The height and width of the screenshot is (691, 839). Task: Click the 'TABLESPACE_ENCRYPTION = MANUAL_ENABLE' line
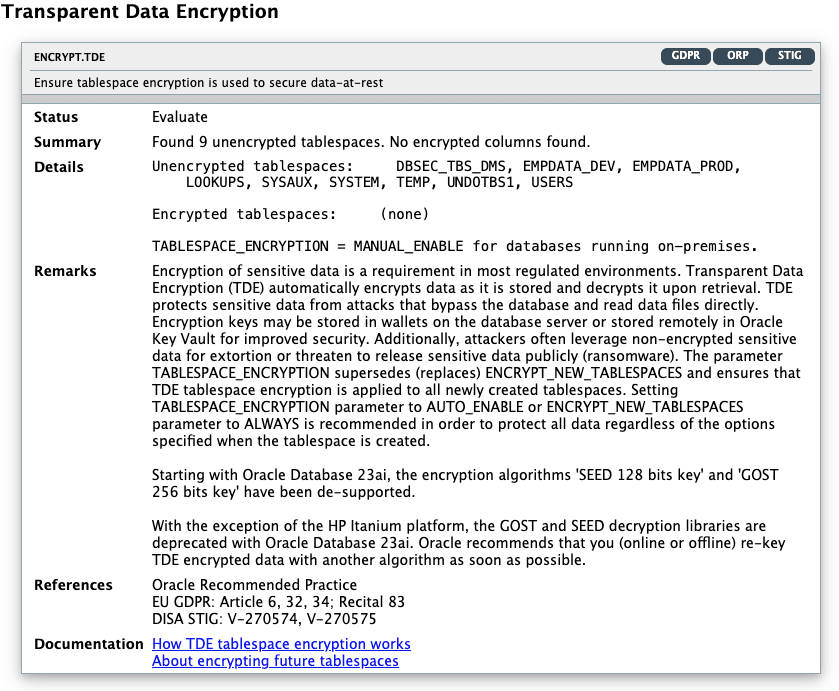tap(455, 247)
